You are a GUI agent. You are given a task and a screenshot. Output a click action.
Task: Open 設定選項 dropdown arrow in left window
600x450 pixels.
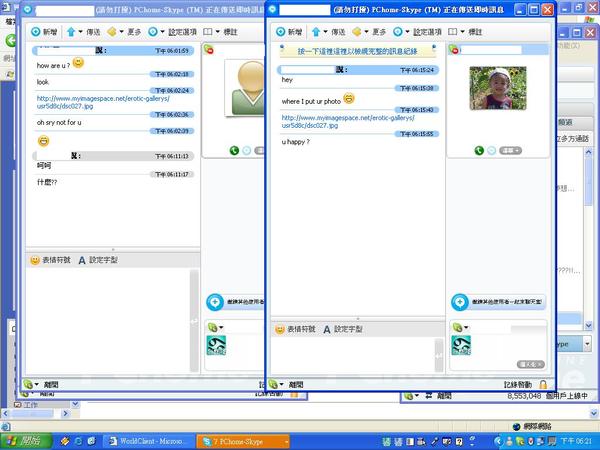(x=162, y=32)
